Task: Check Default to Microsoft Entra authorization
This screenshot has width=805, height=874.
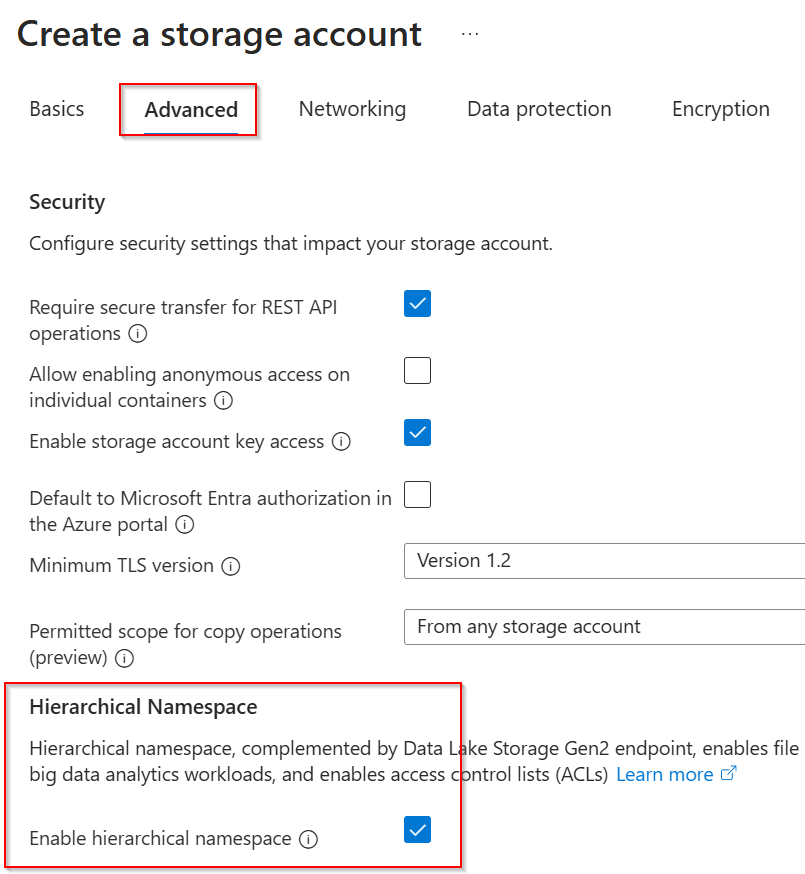Action: pyautogui.click(x=417, y=494)
